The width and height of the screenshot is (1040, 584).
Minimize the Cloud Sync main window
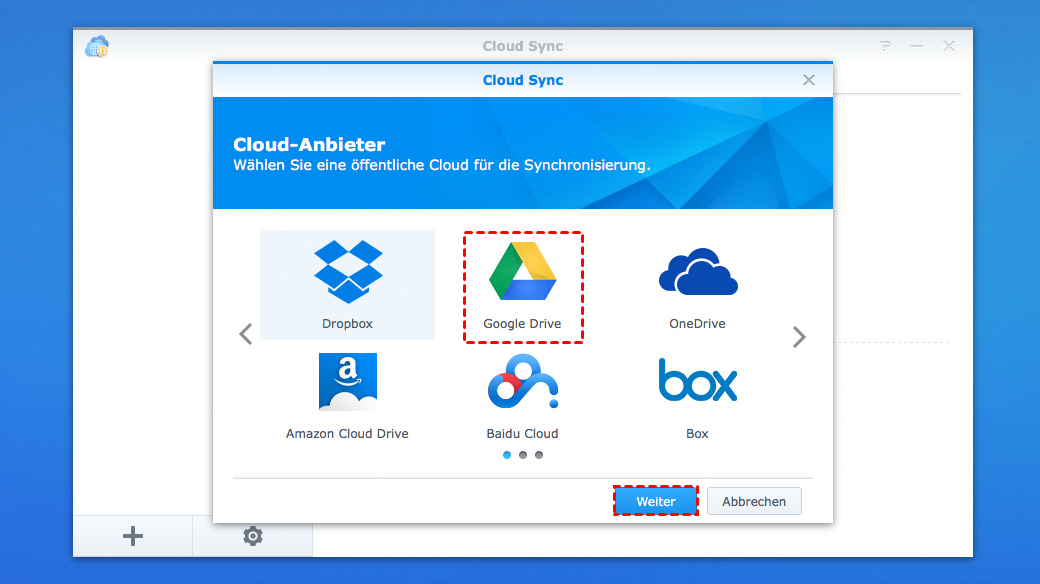(x=917, y=46)
